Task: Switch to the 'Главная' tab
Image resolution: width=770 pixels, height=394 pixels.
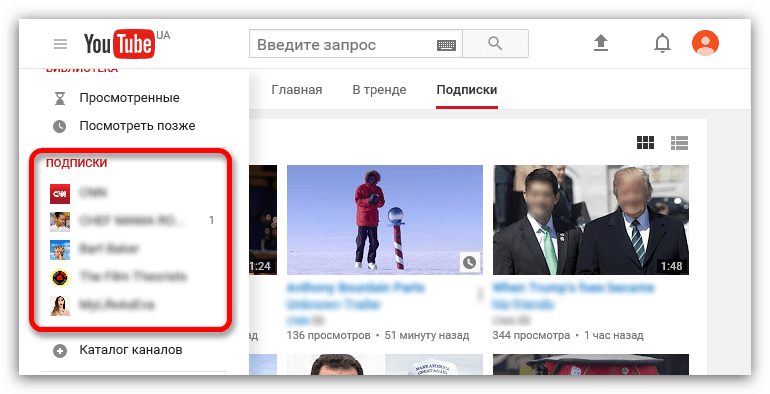Action: 297,90
